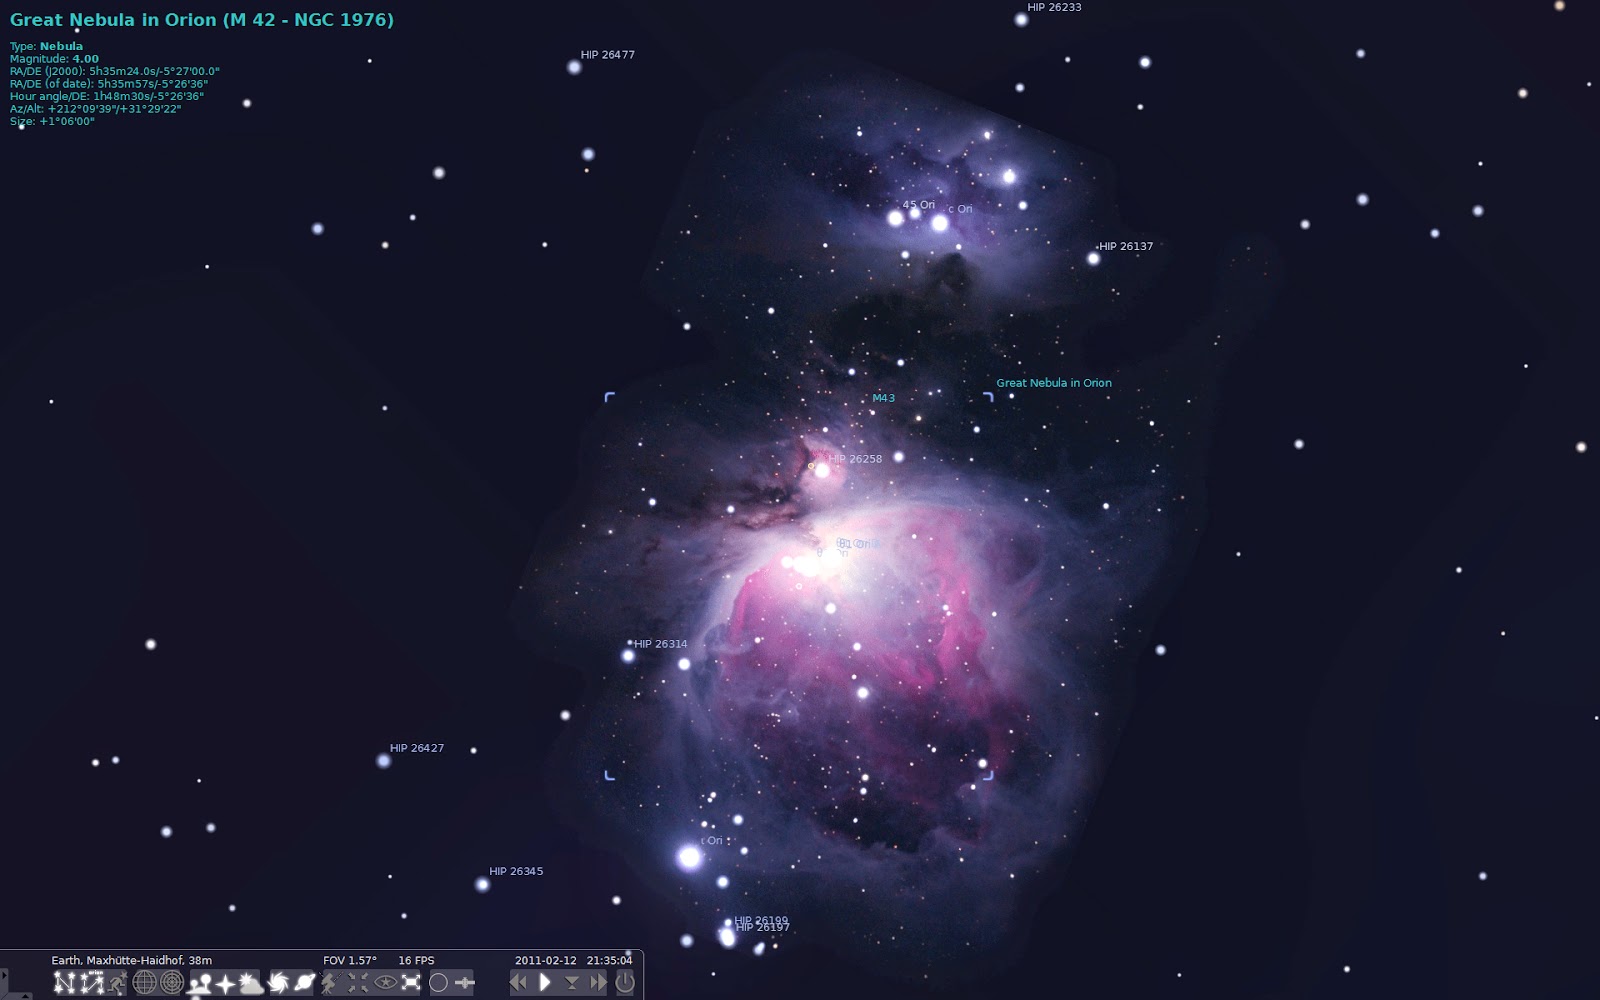Image resolution: width=1600 pixels, height=1000 pixels.
Task: Toggle the azimuthal grid
Action: tap(171, 983)
